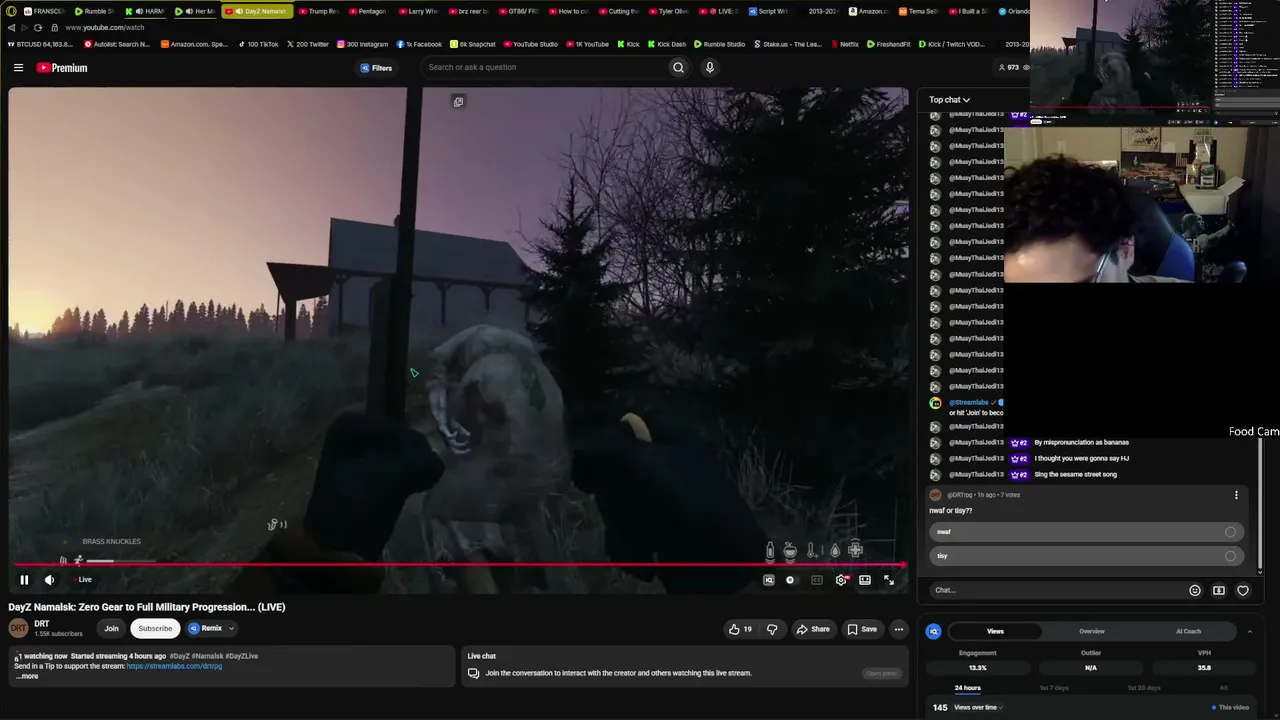Open the YouTube guide hamburger menu

[x=18, y=68]
